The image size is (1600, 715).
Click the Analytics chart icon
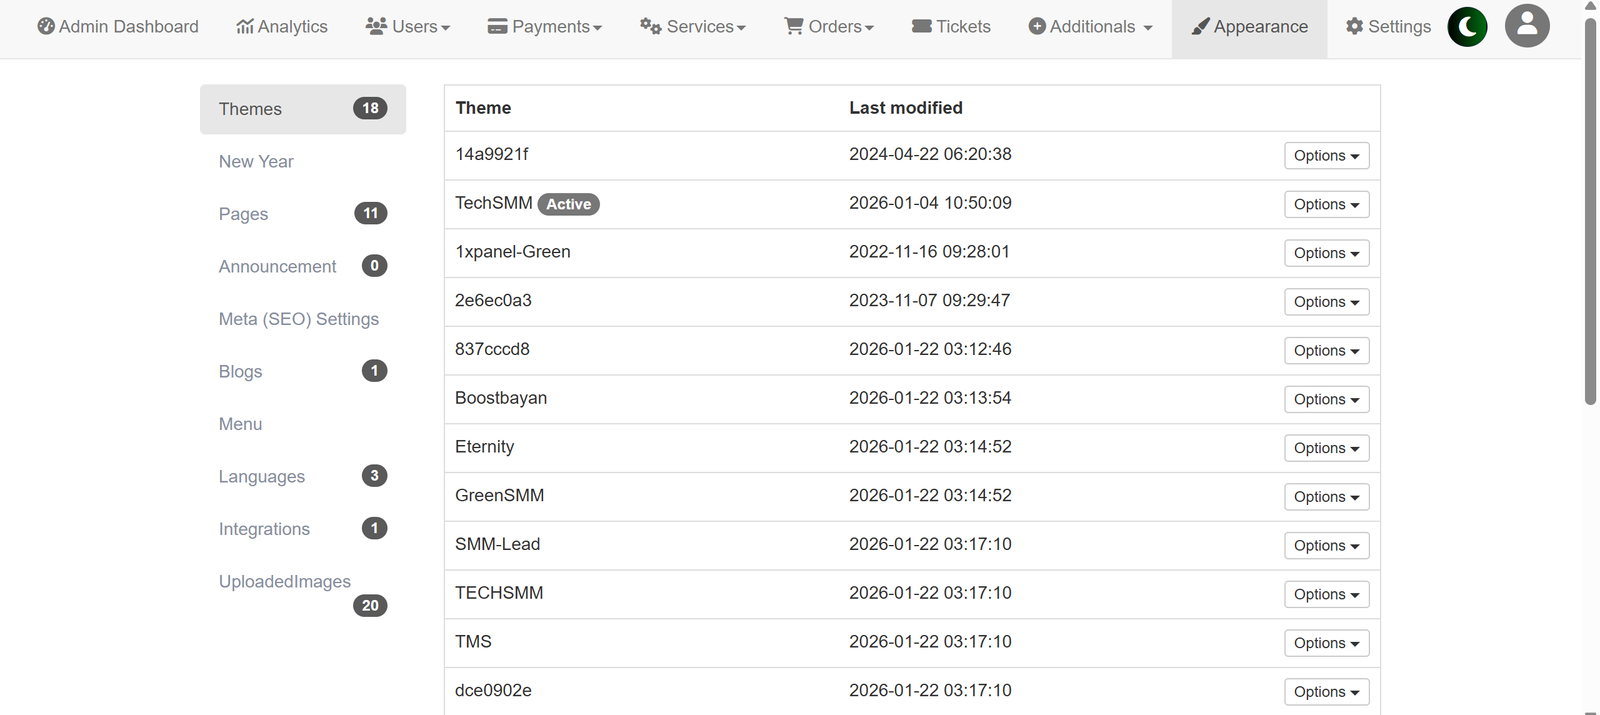click(244, 27)
